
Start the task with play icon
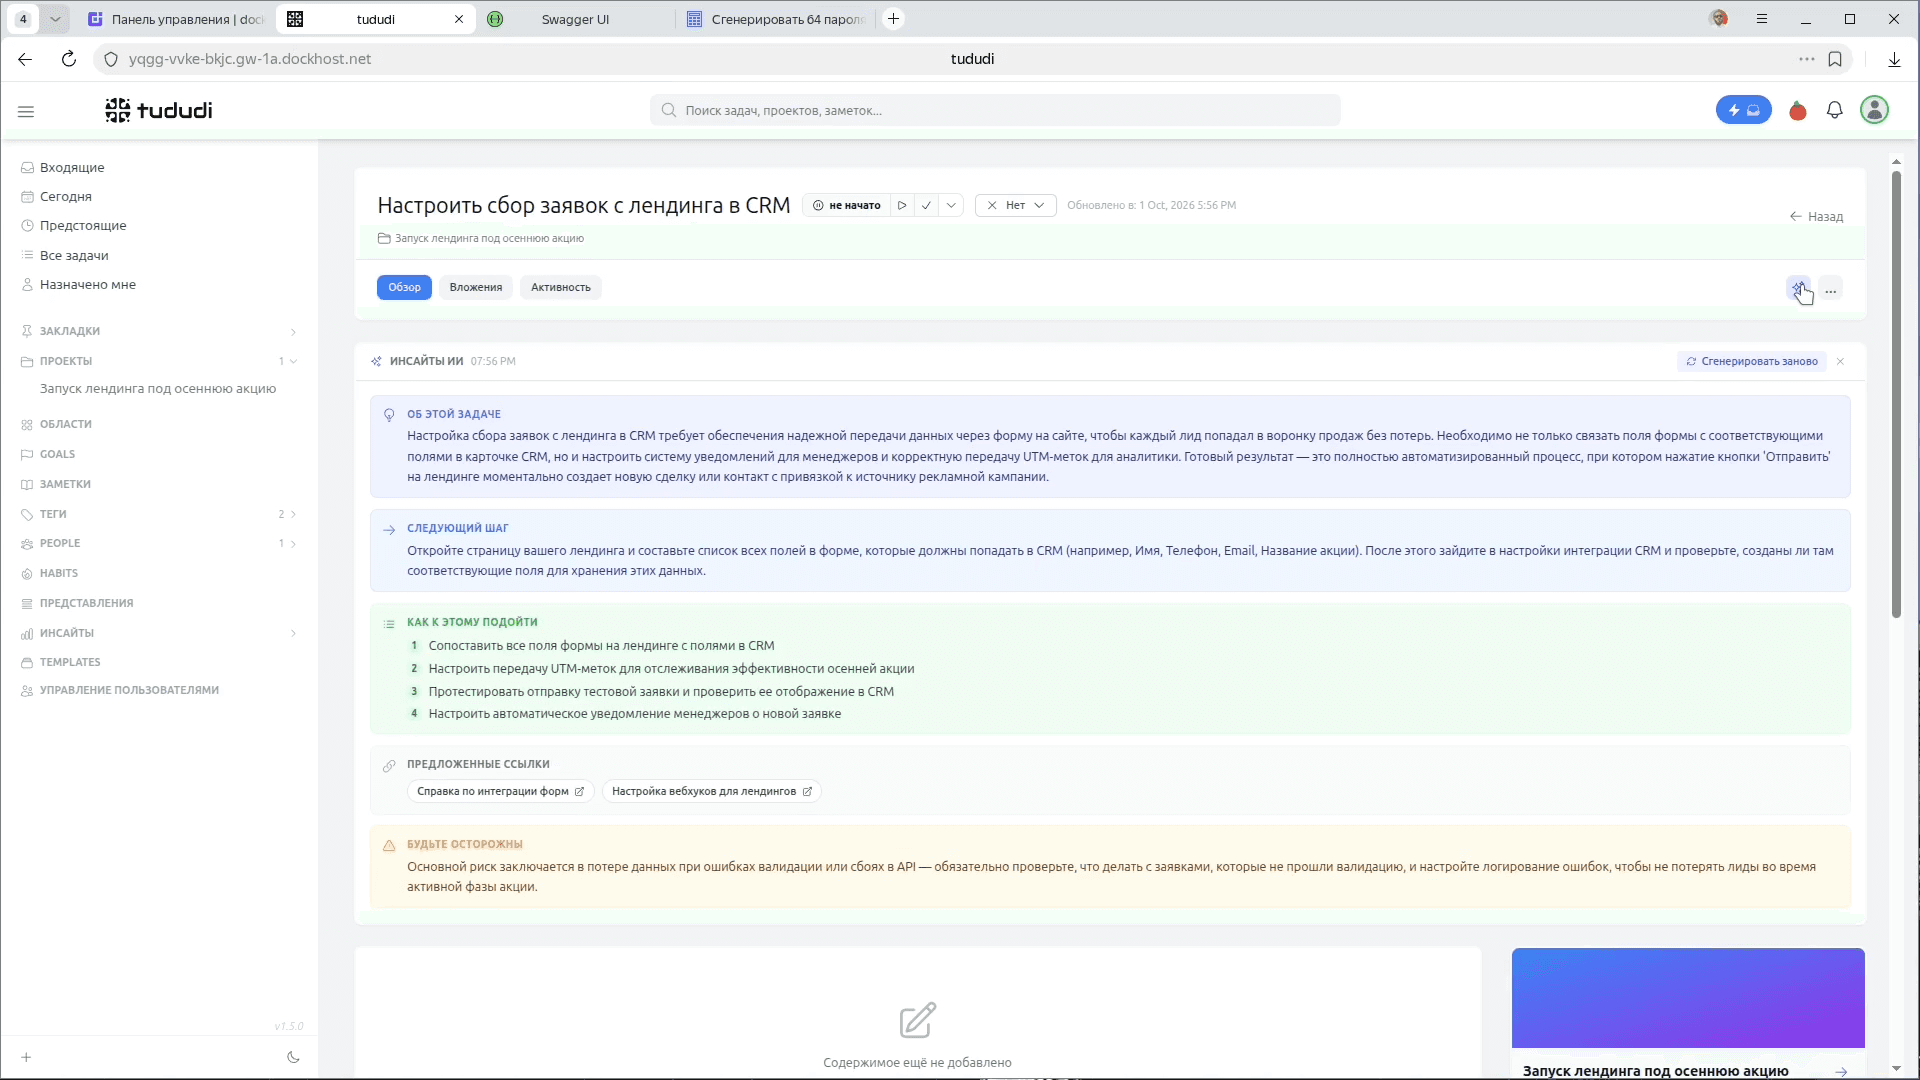point(902,205)
